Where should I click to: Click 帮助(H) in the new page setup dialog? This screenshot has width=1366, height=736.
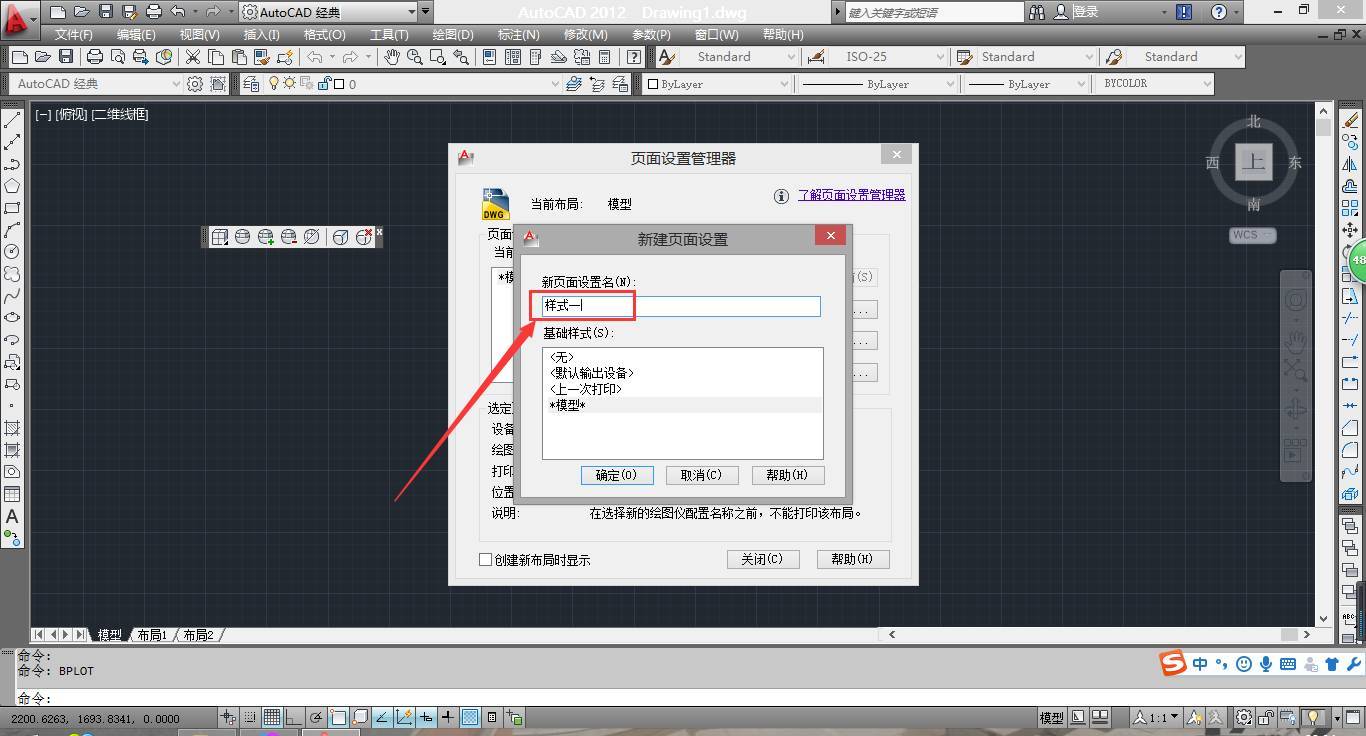(787, 475)
